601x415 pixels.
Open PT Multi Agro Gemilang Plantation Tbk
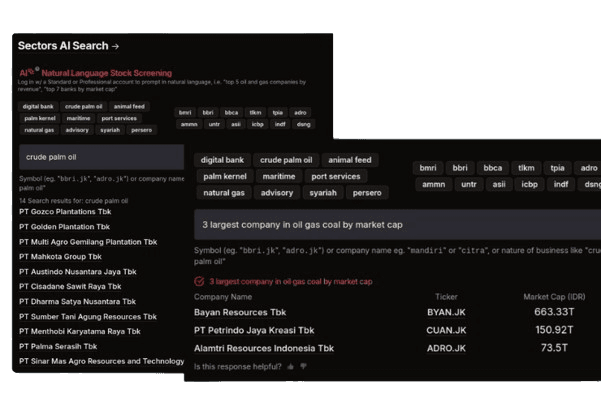[88, 242]
